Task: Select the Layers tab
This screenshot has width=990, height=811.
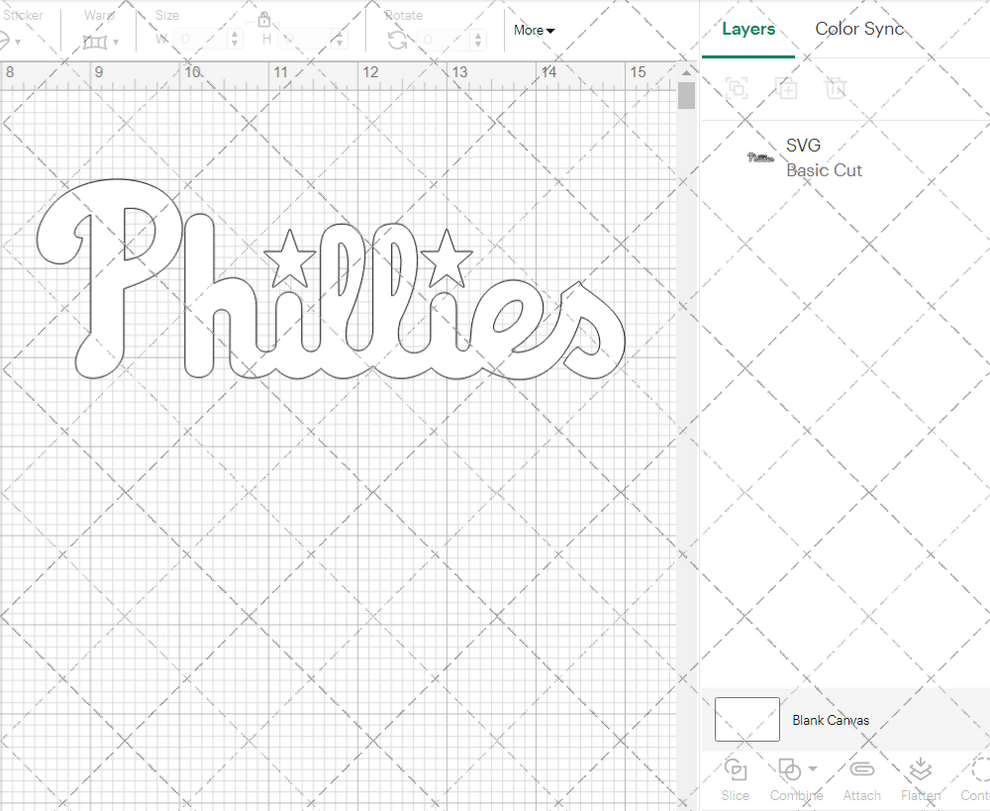Action: [748, 29]
